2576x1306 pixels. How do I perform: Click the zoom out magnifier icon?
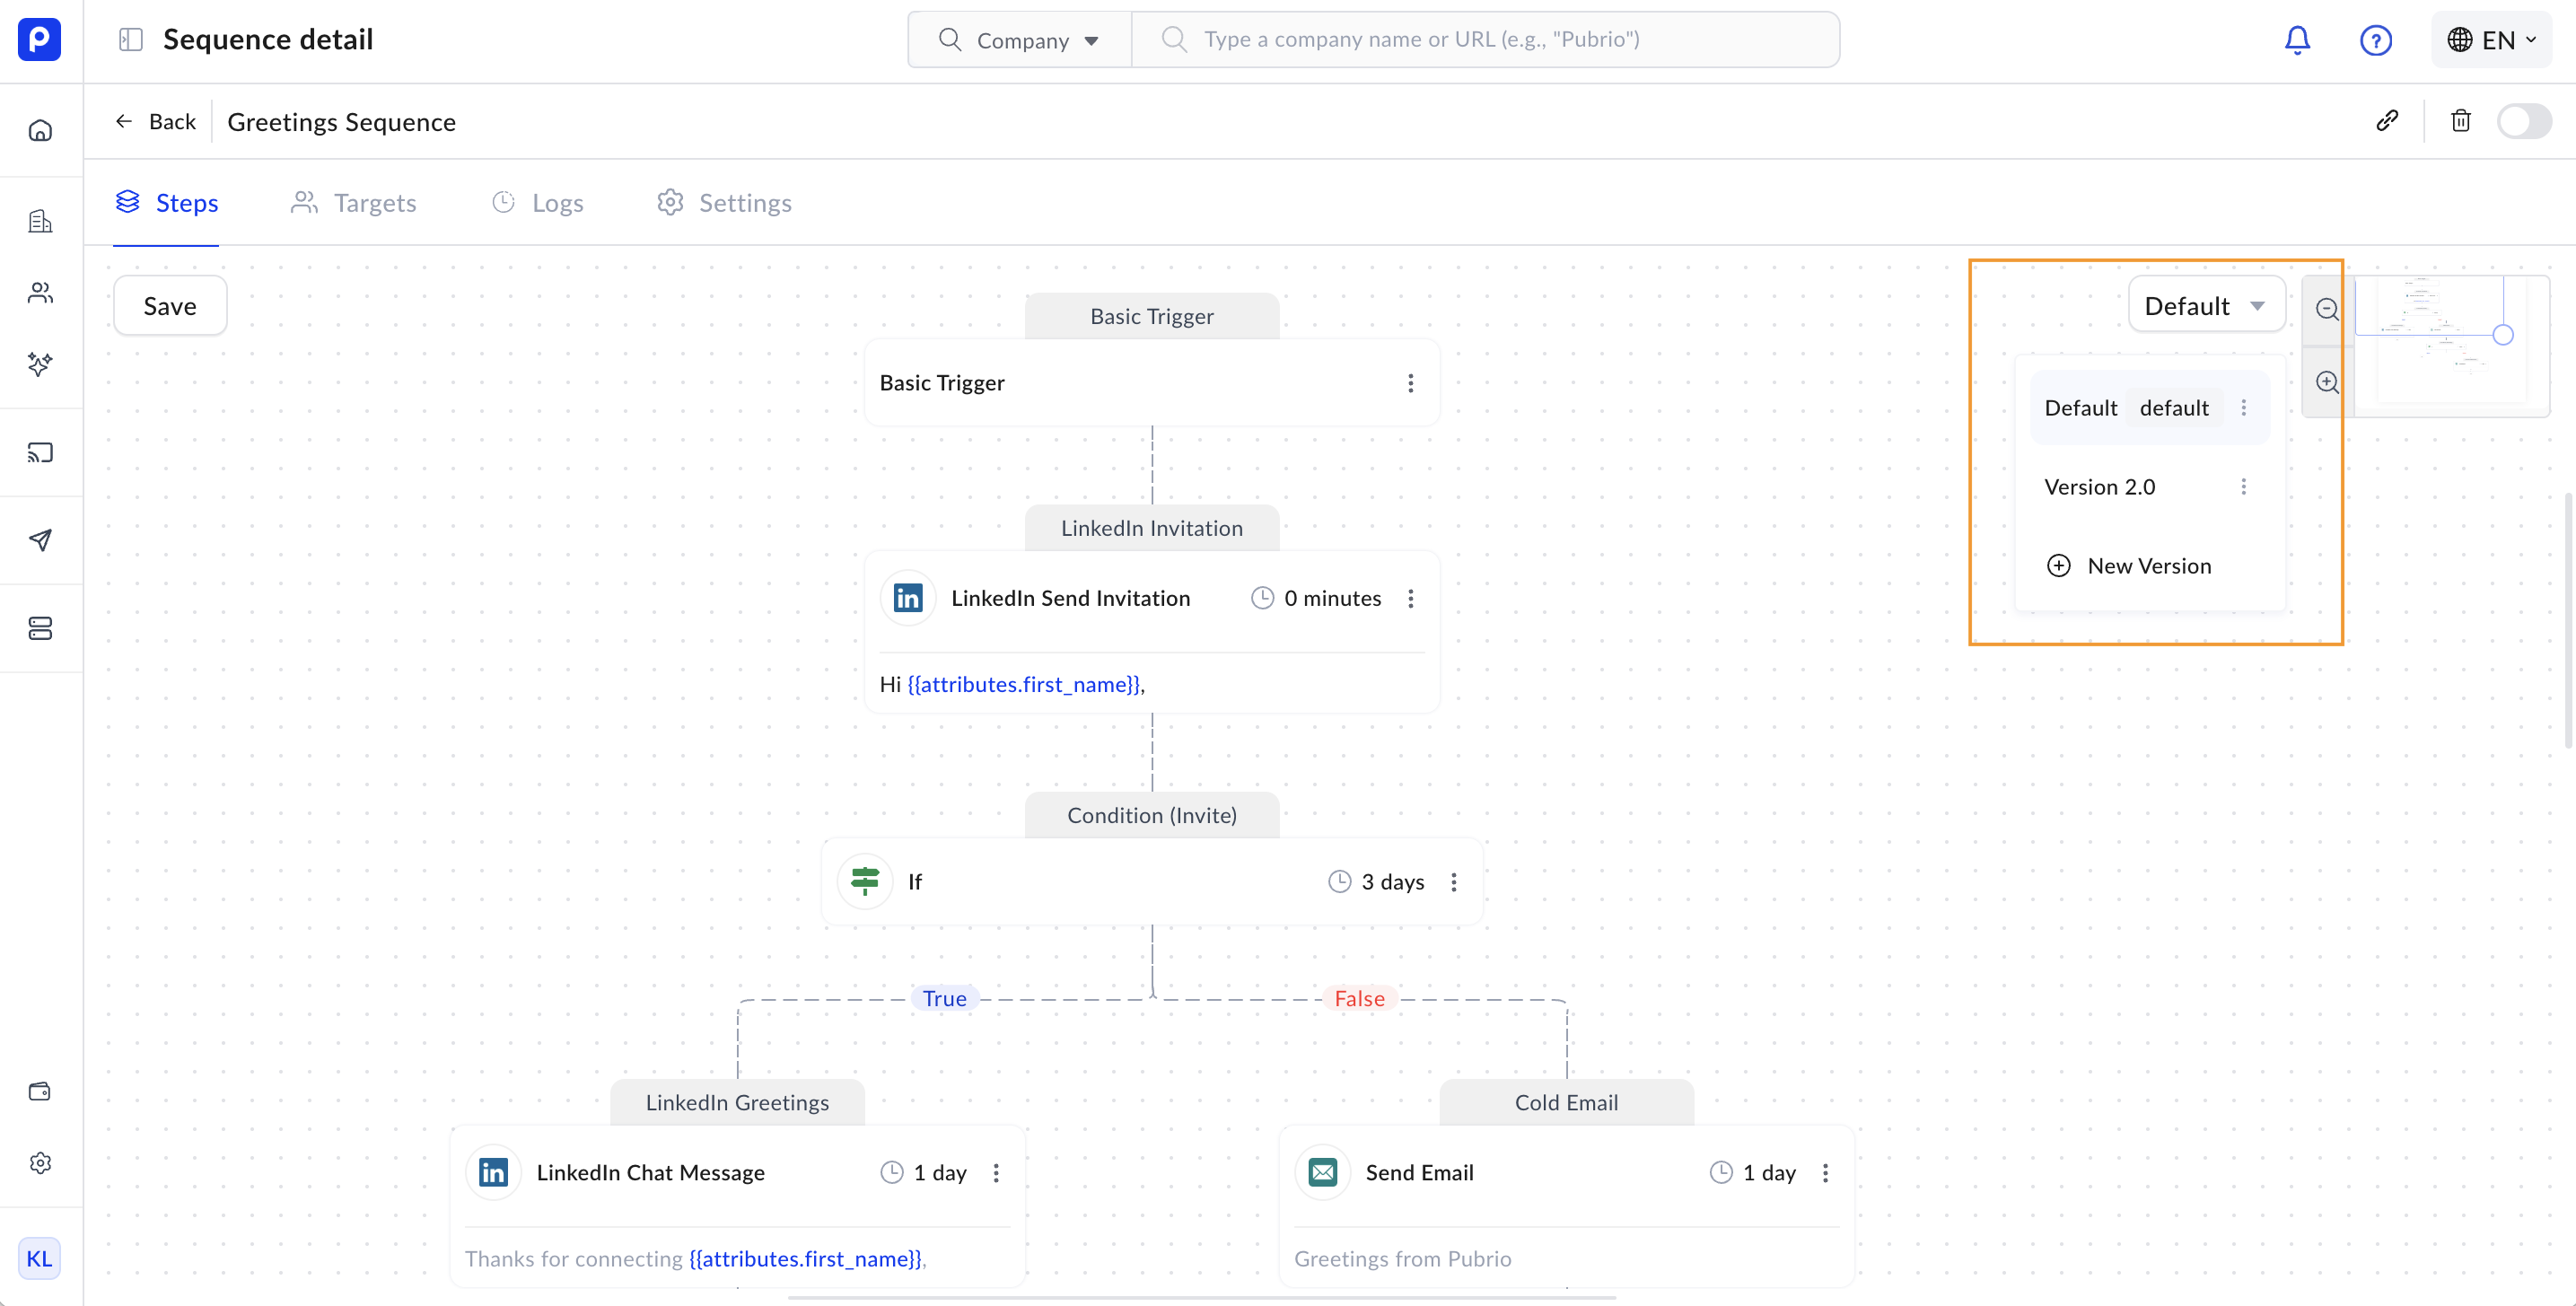(x=2327, y=310)
